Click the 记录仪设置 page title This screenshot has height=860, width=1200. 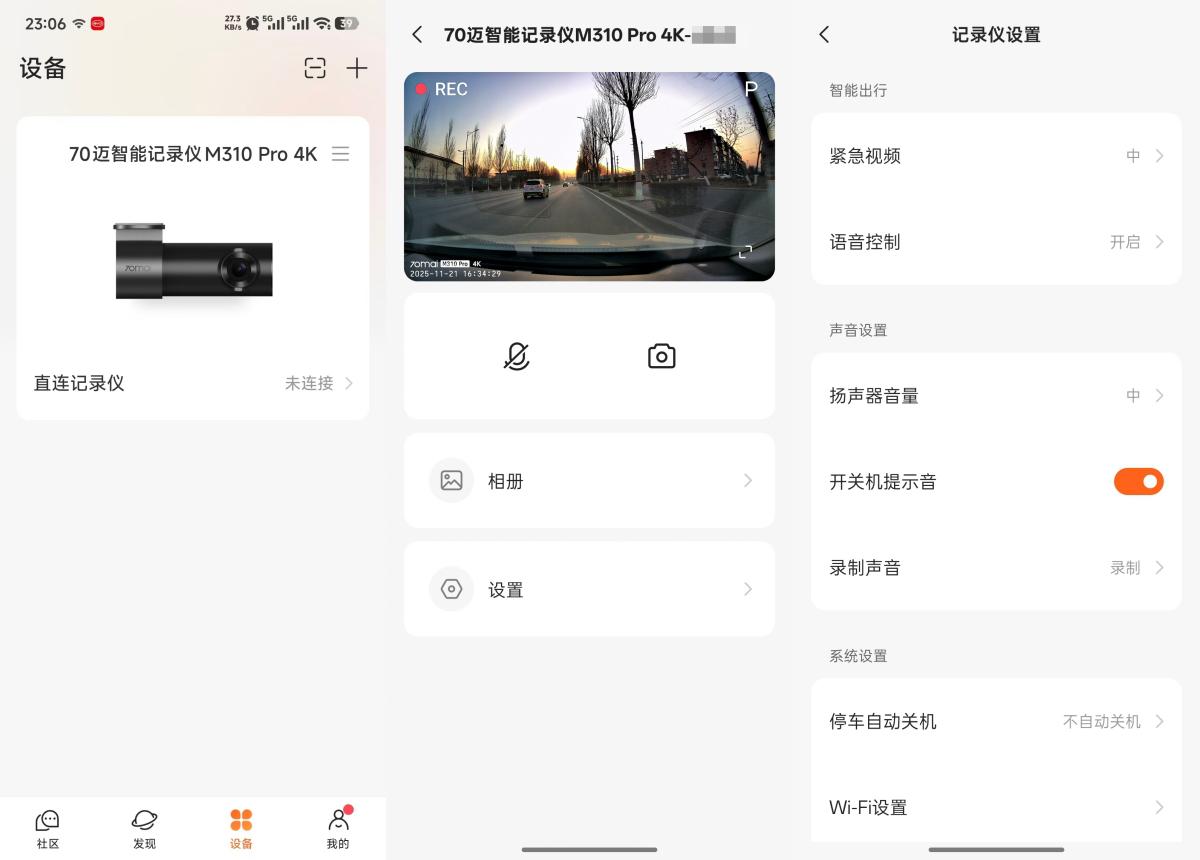(x=996, y=35)
